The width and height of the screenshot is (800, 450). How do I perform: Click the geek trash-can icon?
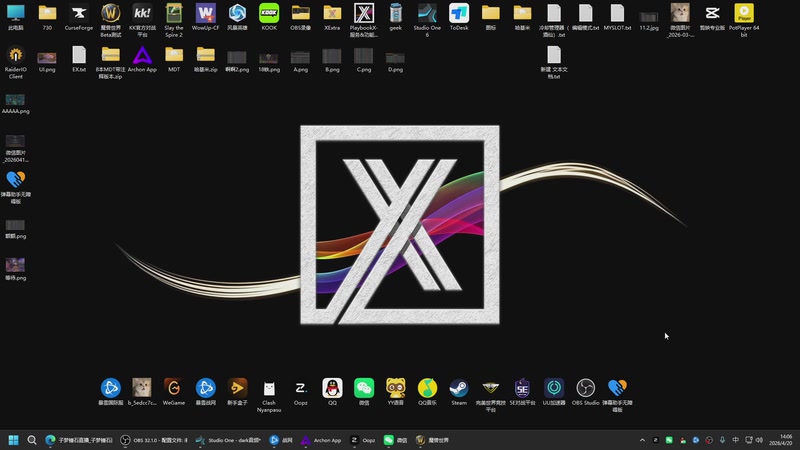[x=395, y=17]
